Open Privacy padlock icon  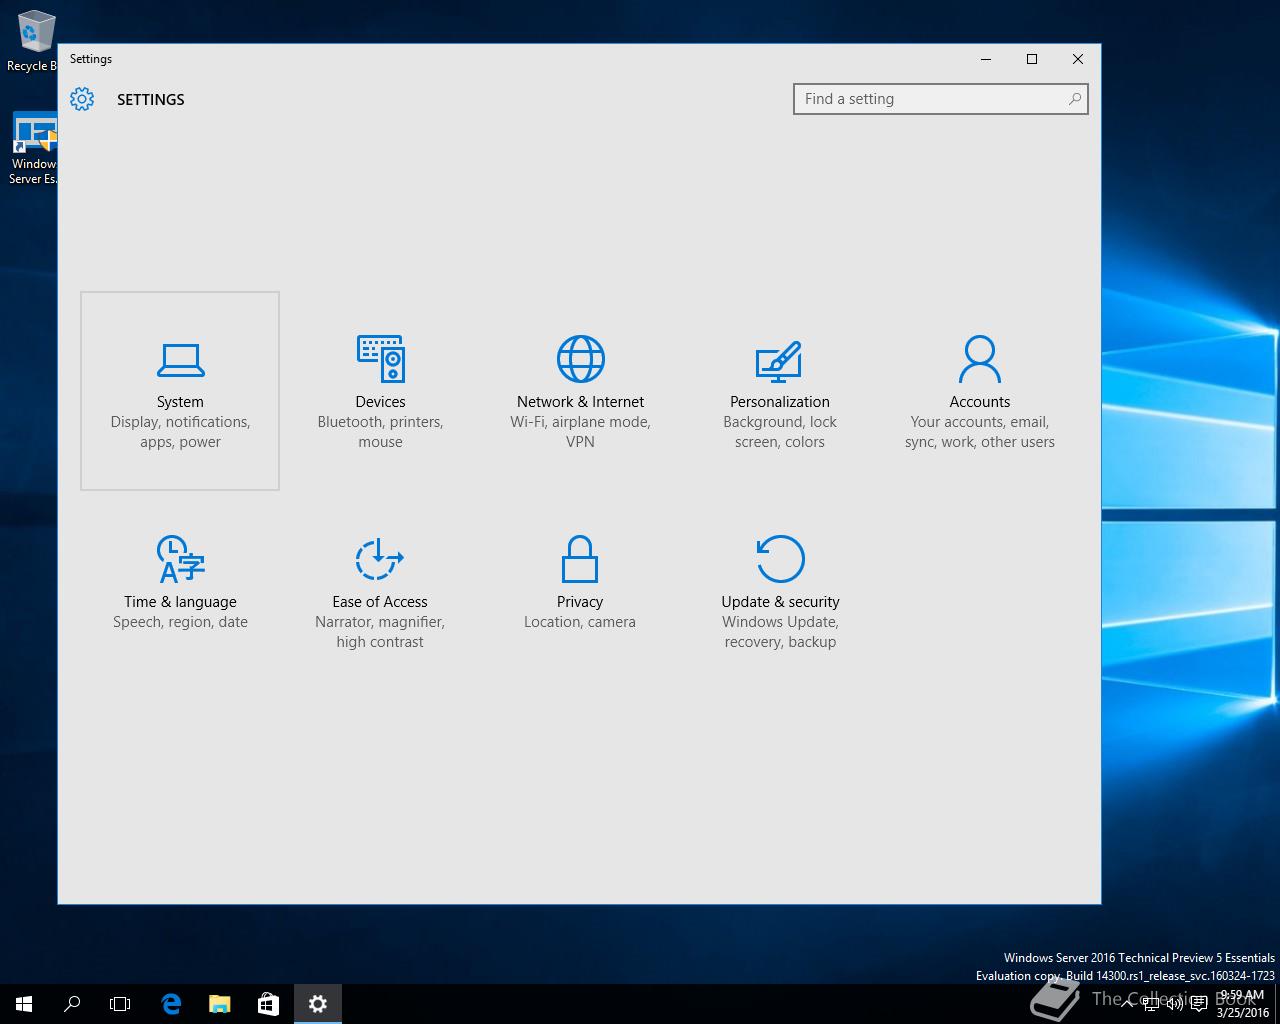point(580,559)
